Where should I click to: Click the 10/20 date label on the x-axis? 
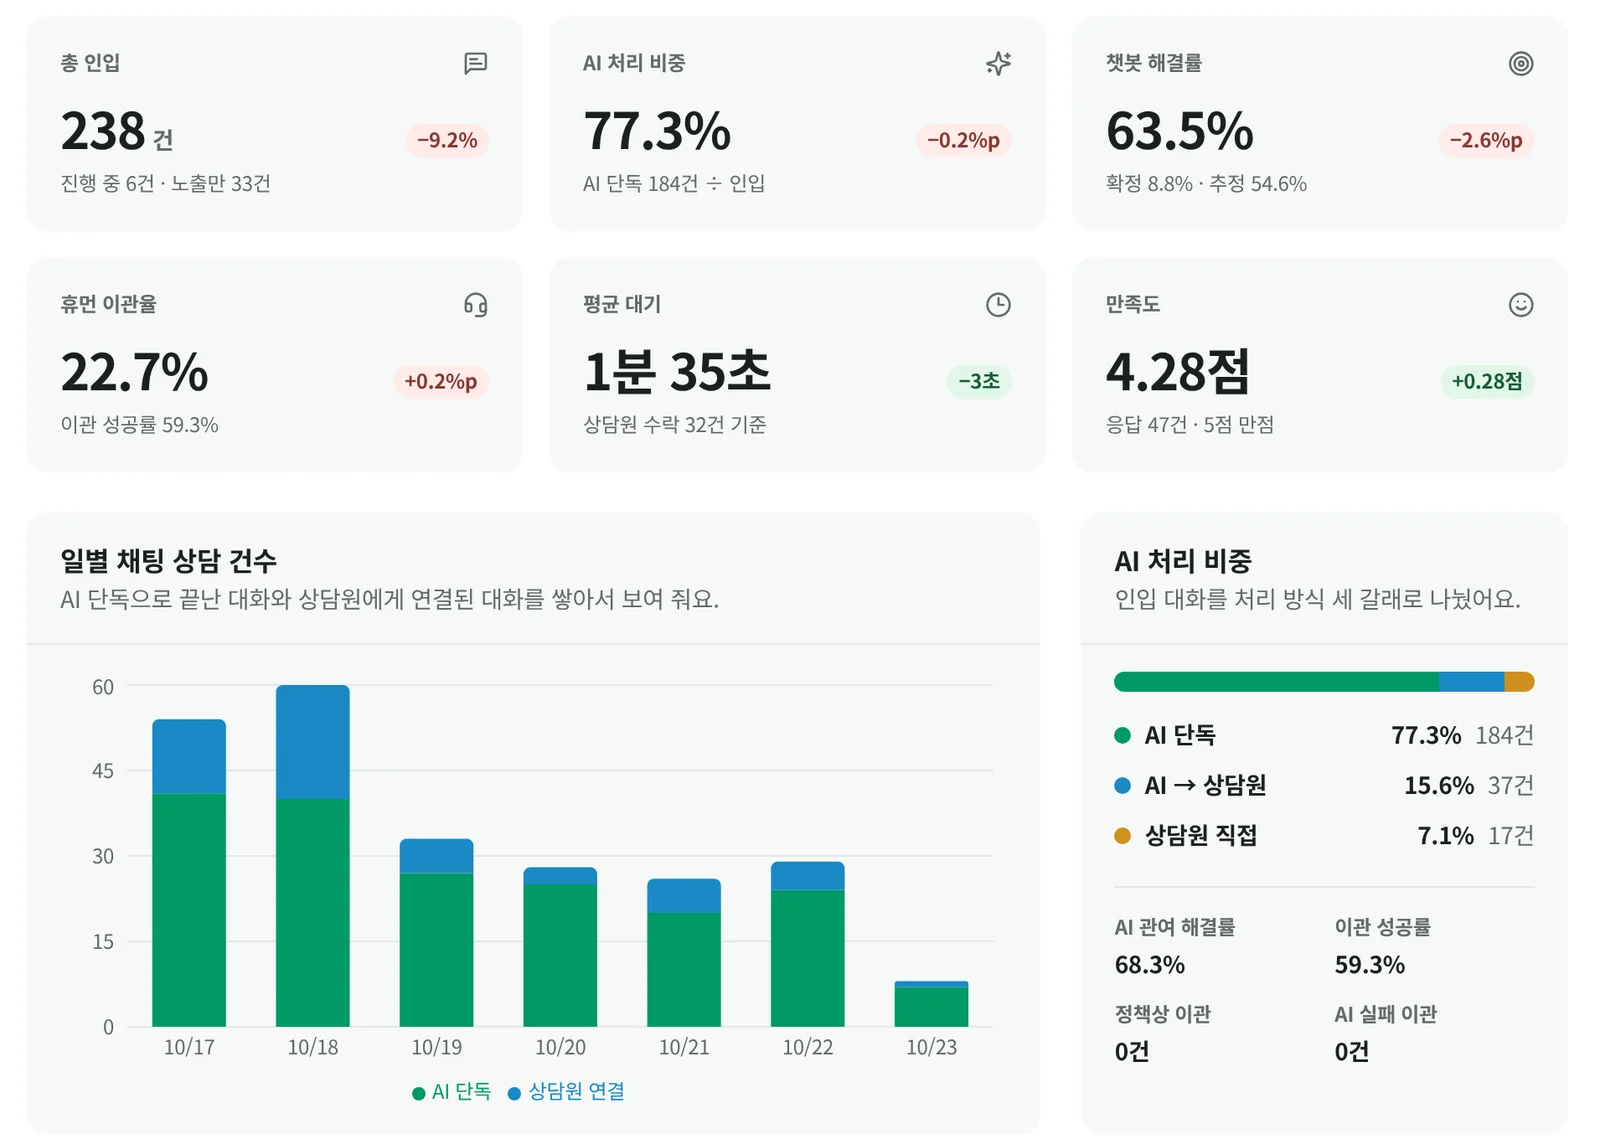(560, 1047)
